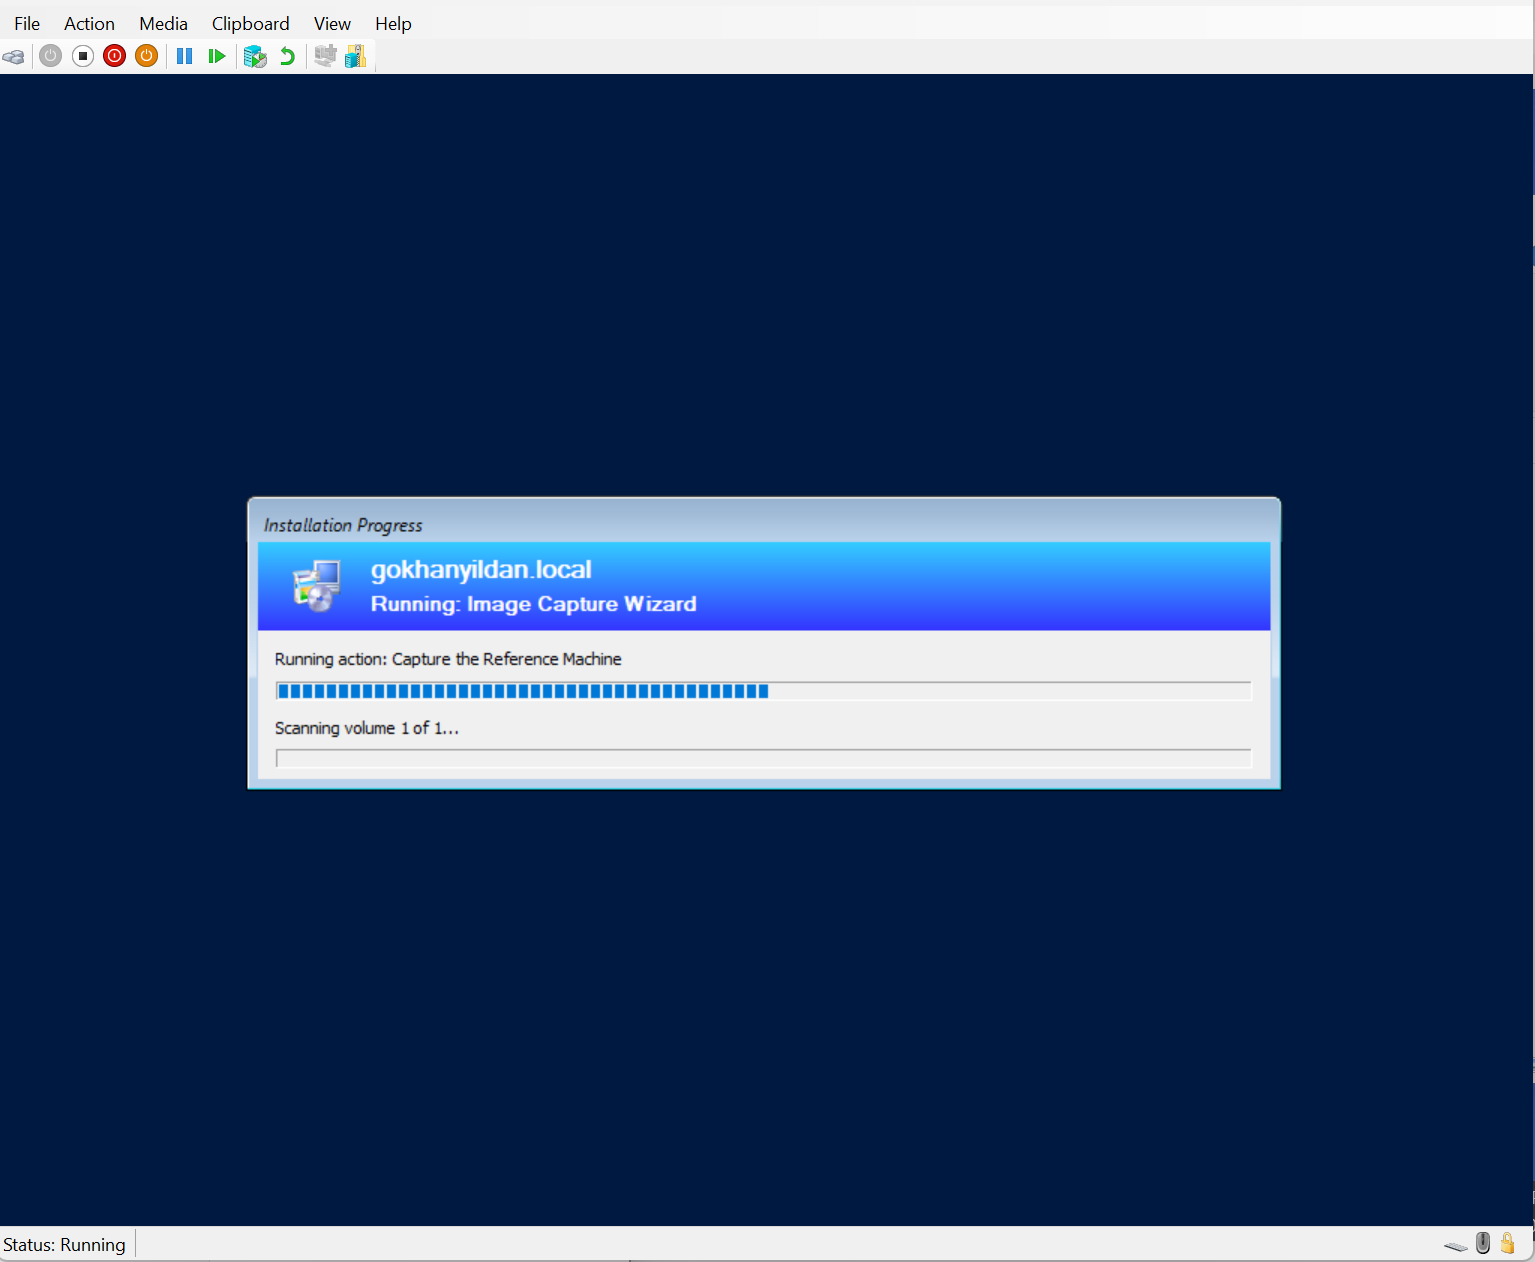Click the orange Save state button
This screenshot has height=1262, width=1535.
[x=147, y=56]
